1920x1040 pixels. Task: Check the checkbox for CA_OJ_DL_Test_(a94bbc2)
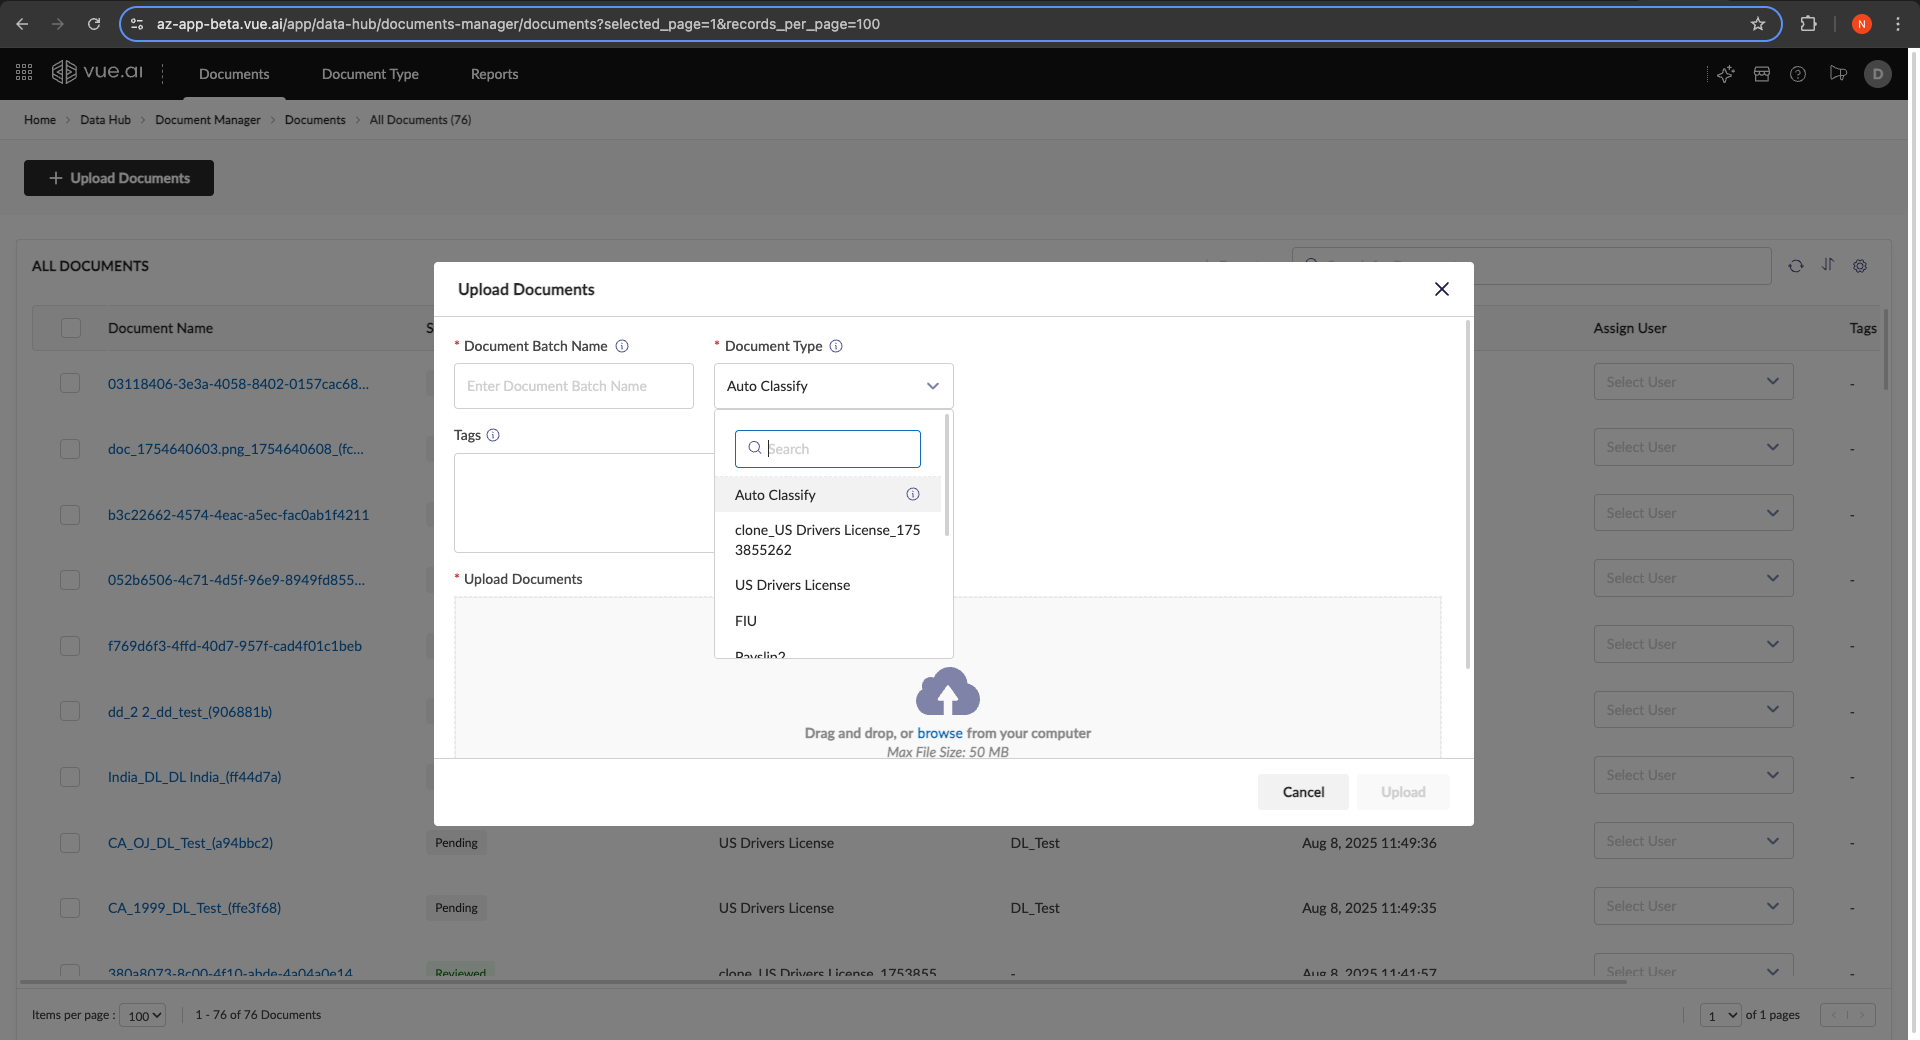70,843
